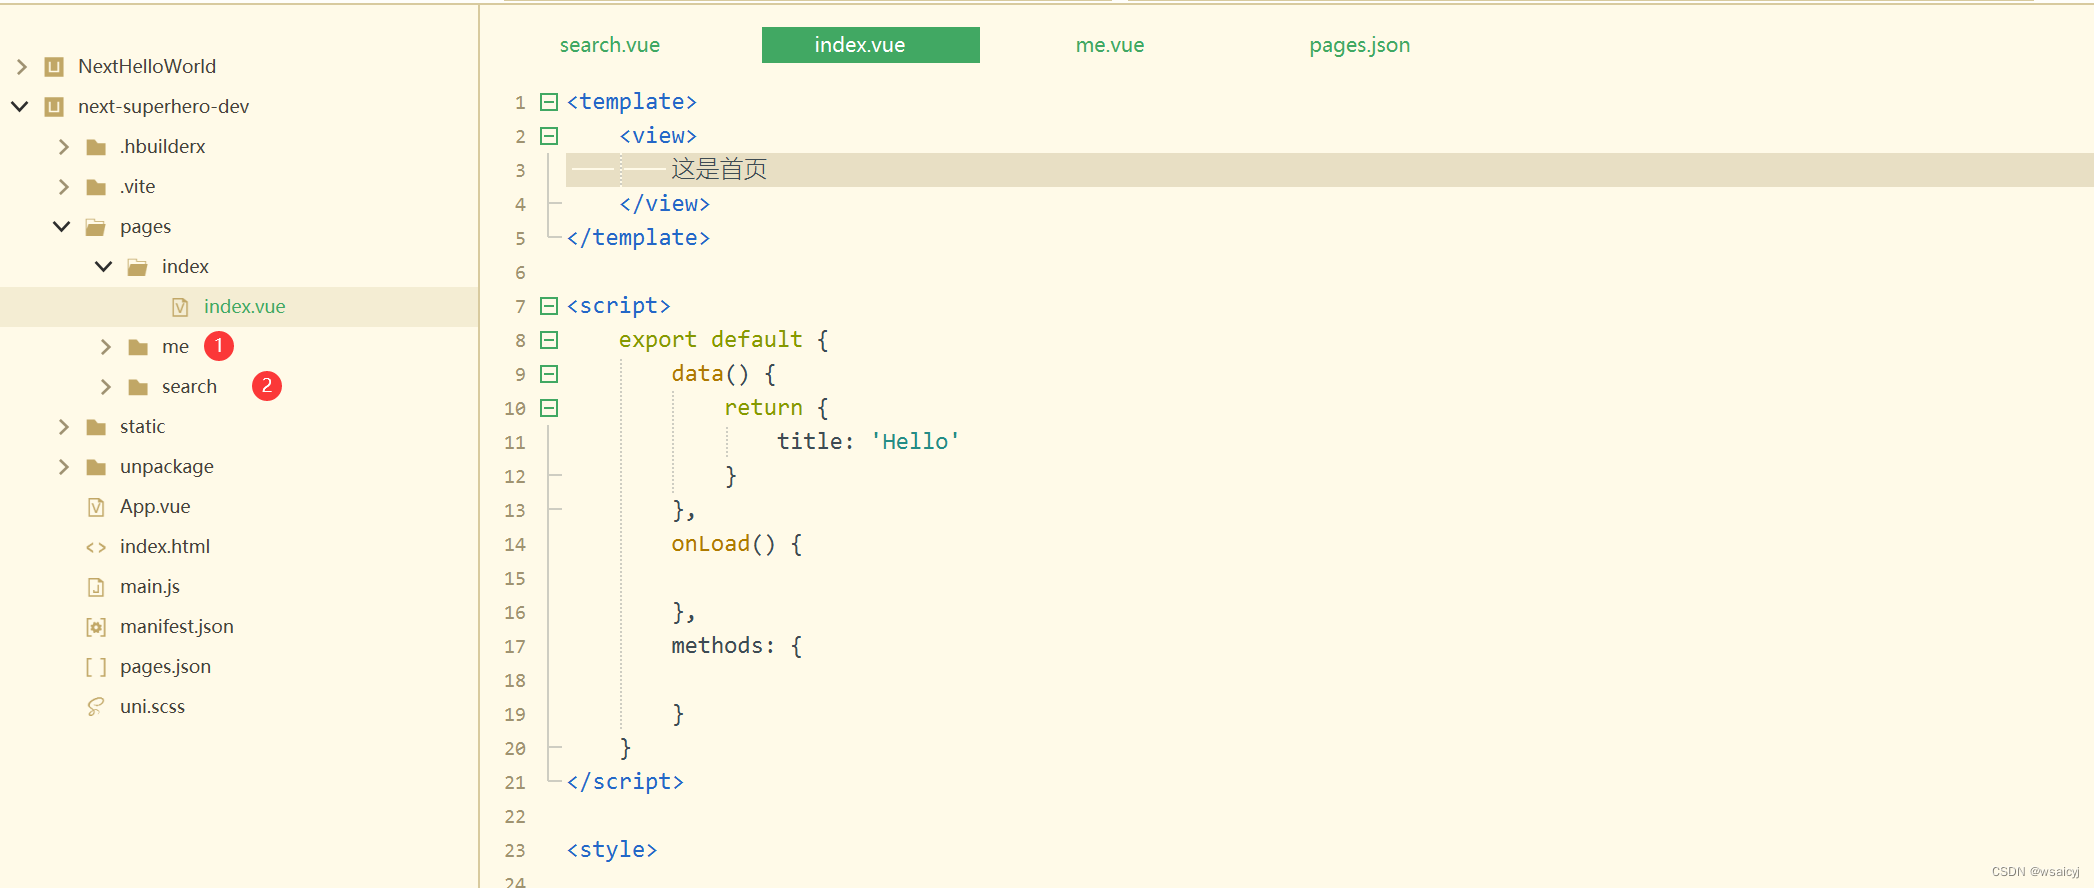The height and width of the screenshot is (888, 2094).
Task: Click the next-superhero-dev project icon
Action: click(x=54, y=107)
